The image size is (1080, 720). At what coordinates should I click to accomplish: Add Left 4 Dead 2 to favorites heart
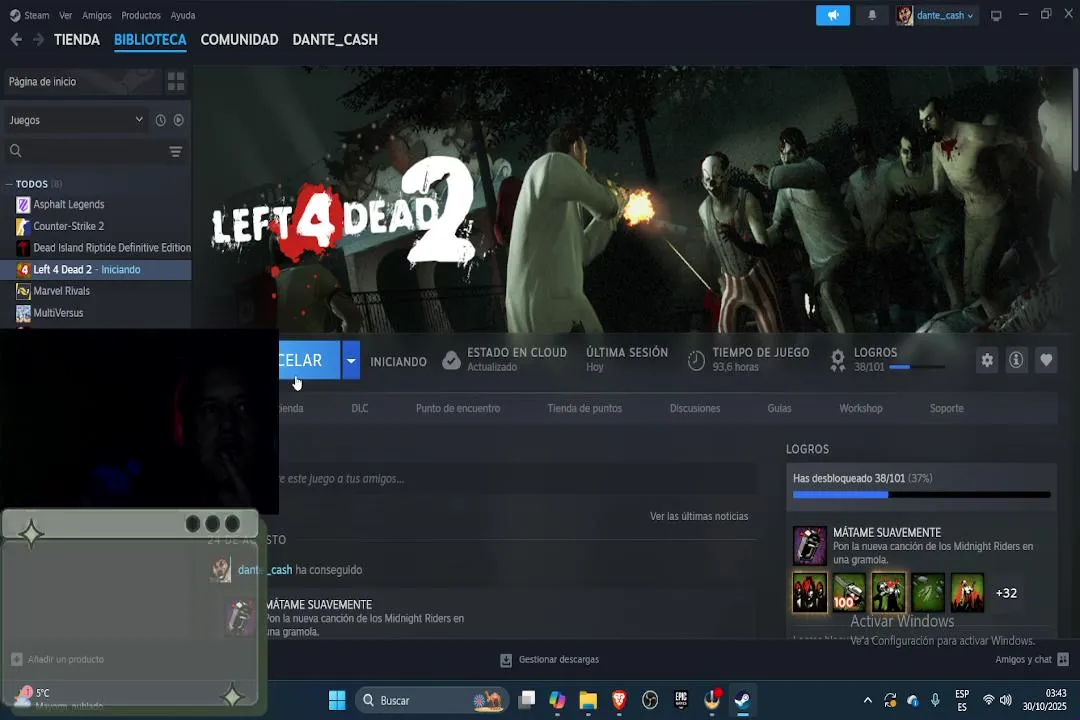(x=1046, y=360)
